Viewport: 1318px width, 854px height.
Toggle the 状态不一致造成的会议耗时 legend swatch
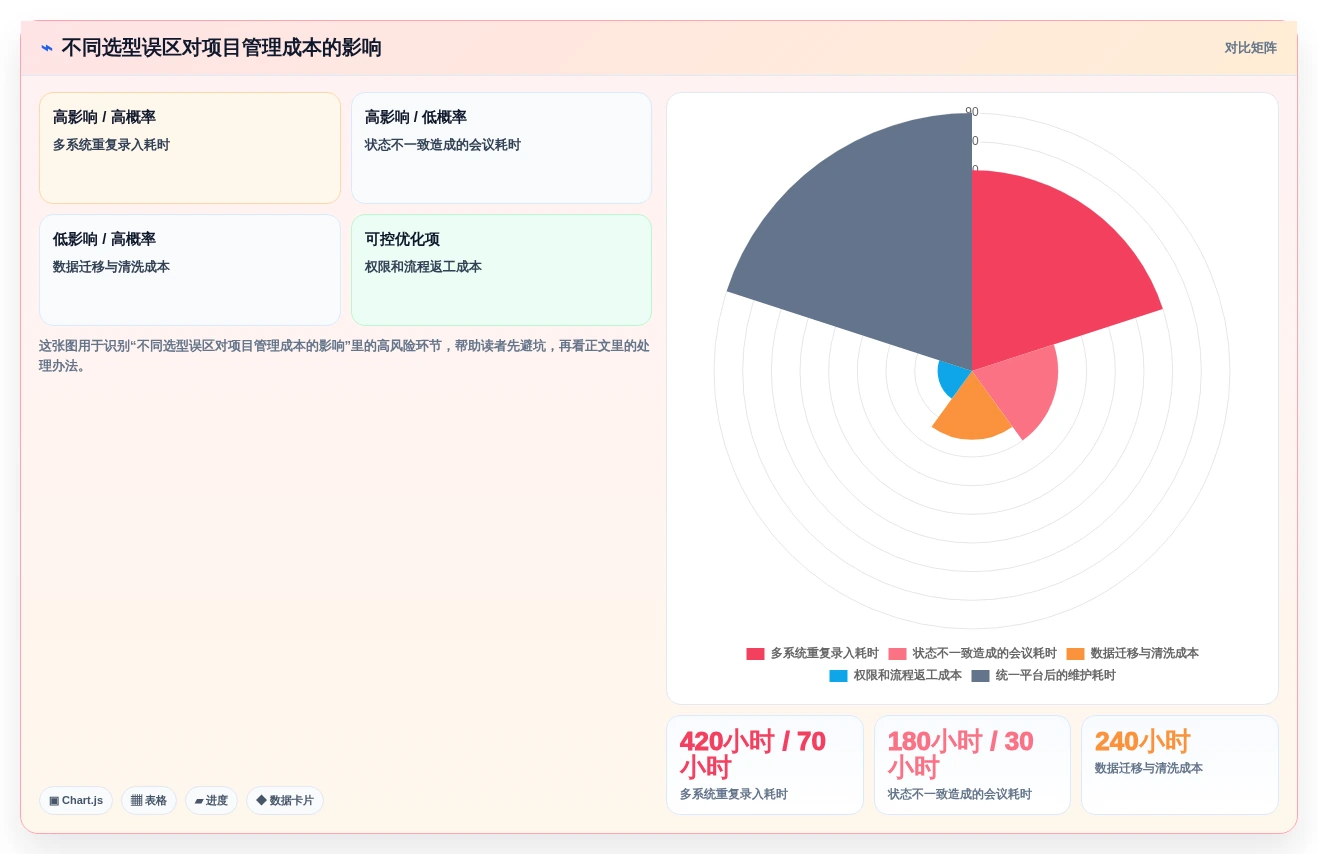[x=897, y=654]
